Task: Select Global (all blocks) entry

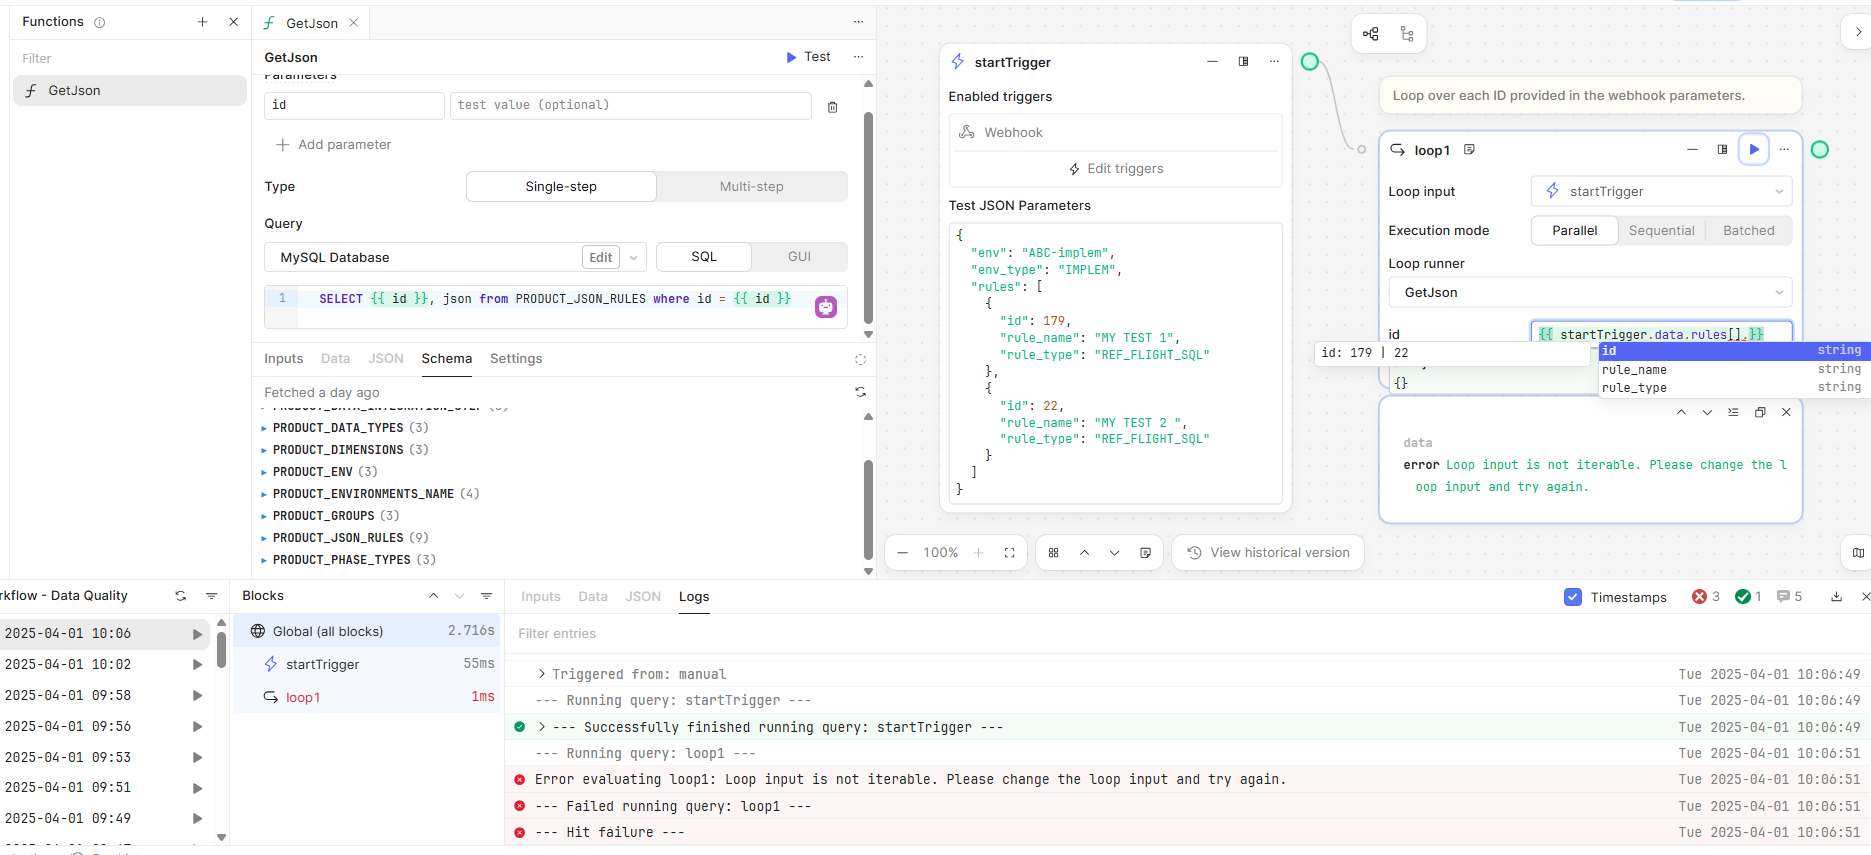Action: [x=368, y=631]
